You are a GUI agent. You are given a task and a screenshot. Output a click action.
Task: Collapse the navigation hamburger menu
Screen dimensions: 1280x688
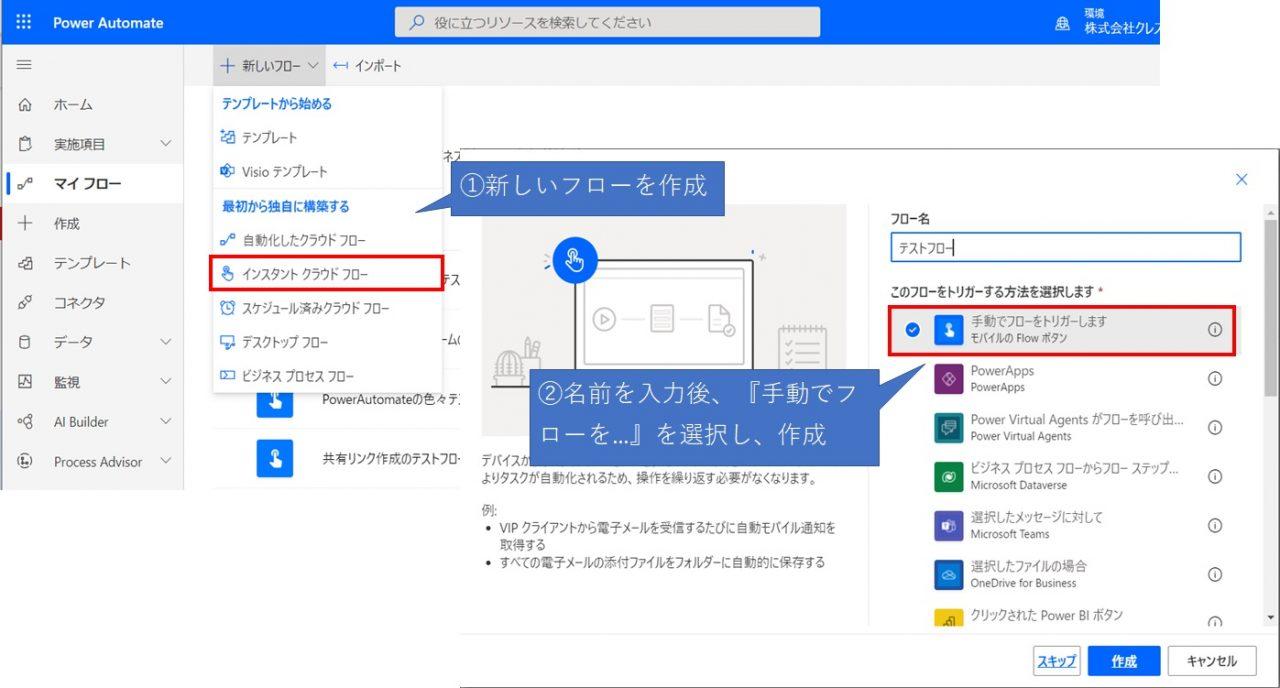pos(24,65)
